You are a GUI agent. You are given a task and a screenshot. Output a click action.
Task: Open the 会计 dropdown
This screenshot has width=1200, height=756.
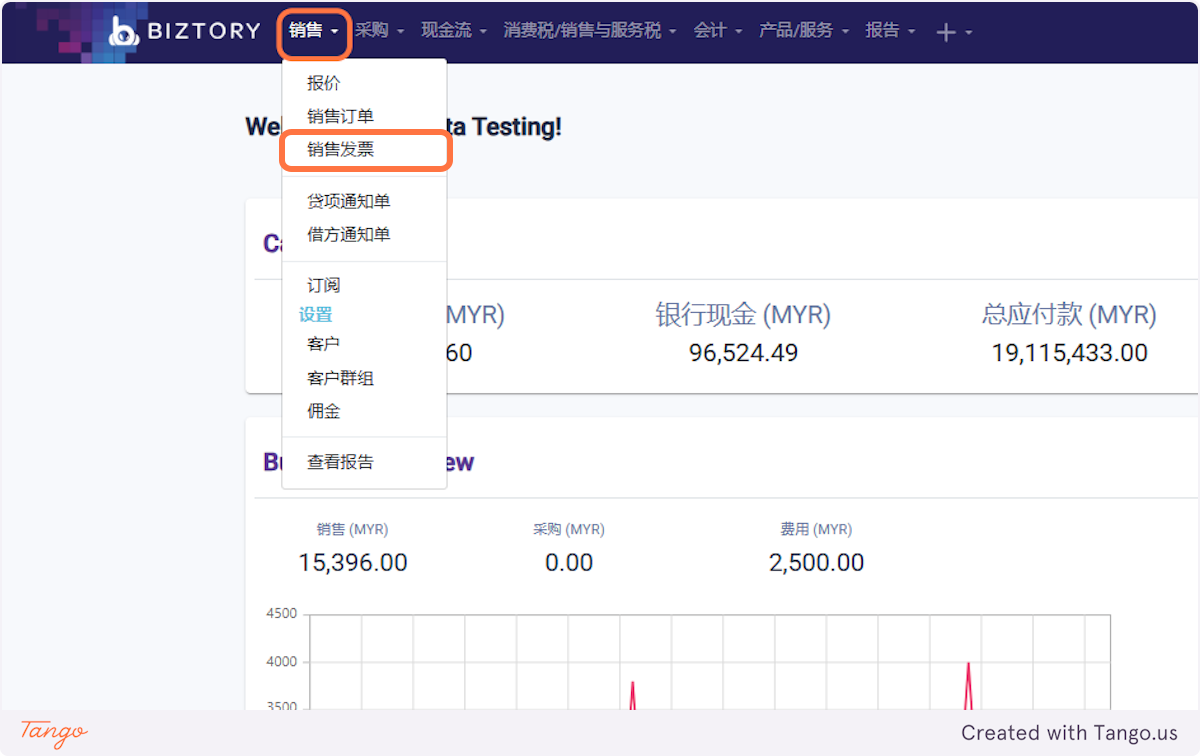[x=718, y=31]
